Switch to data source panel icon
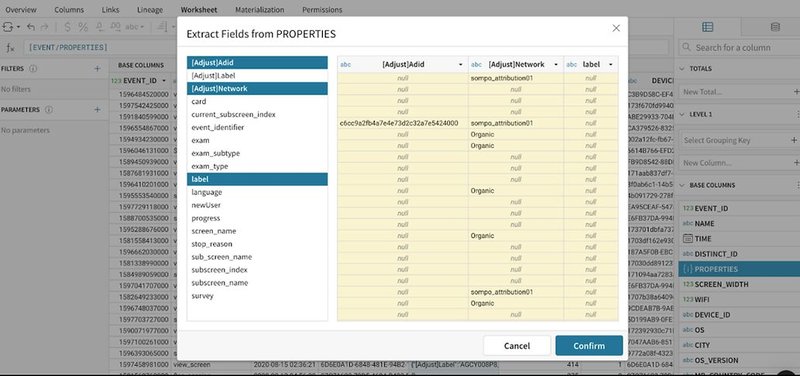Screen dimensions: 800x376 point(775,27)
